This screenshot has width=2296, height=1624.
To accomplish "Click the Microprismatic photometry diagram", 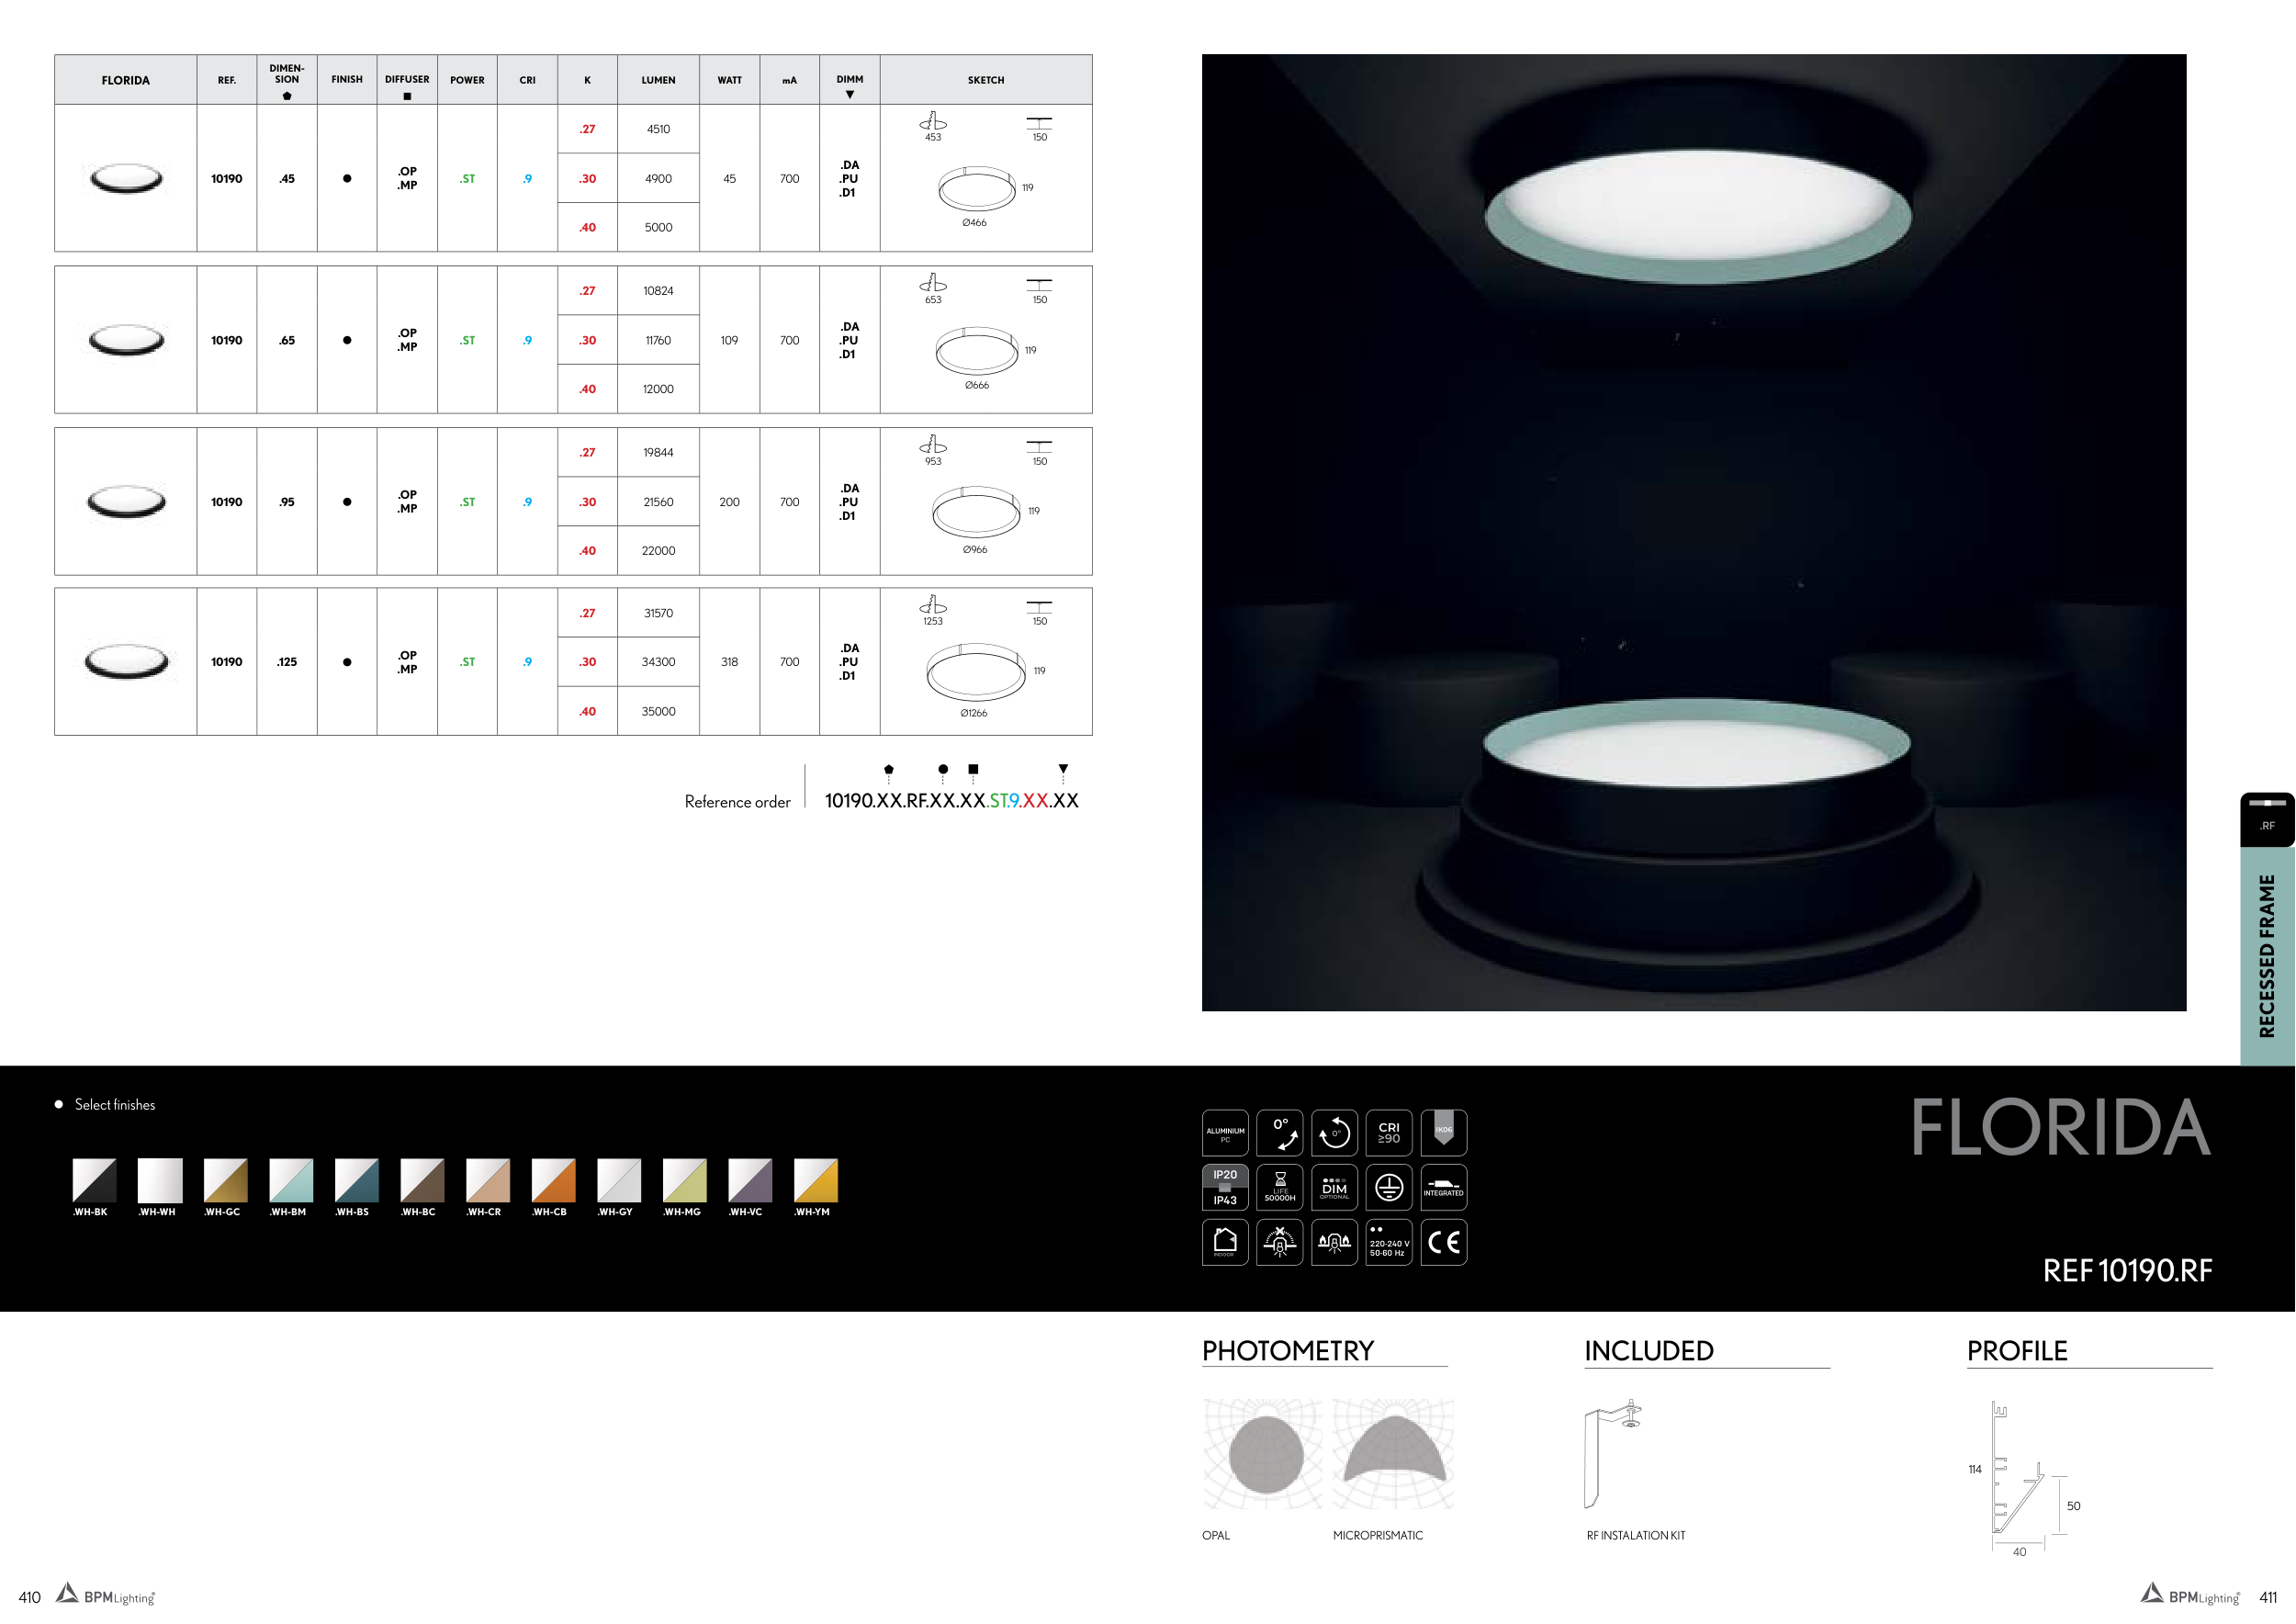I will [1393, 1454].
